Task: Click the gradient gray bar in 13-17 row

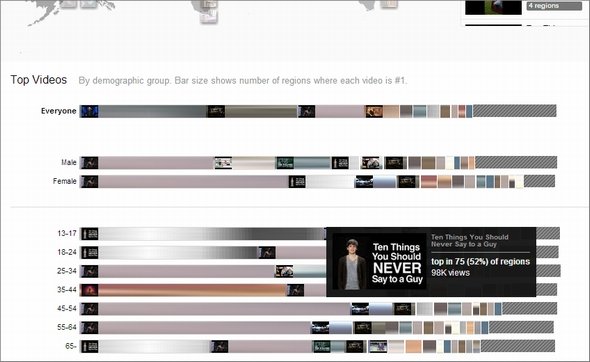Action: click(212, 234)
